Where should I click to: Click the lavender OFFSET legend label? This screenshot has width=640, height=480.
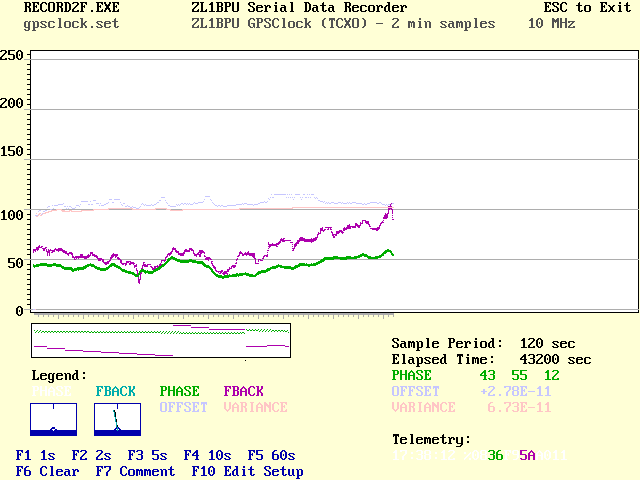point(183,407)
